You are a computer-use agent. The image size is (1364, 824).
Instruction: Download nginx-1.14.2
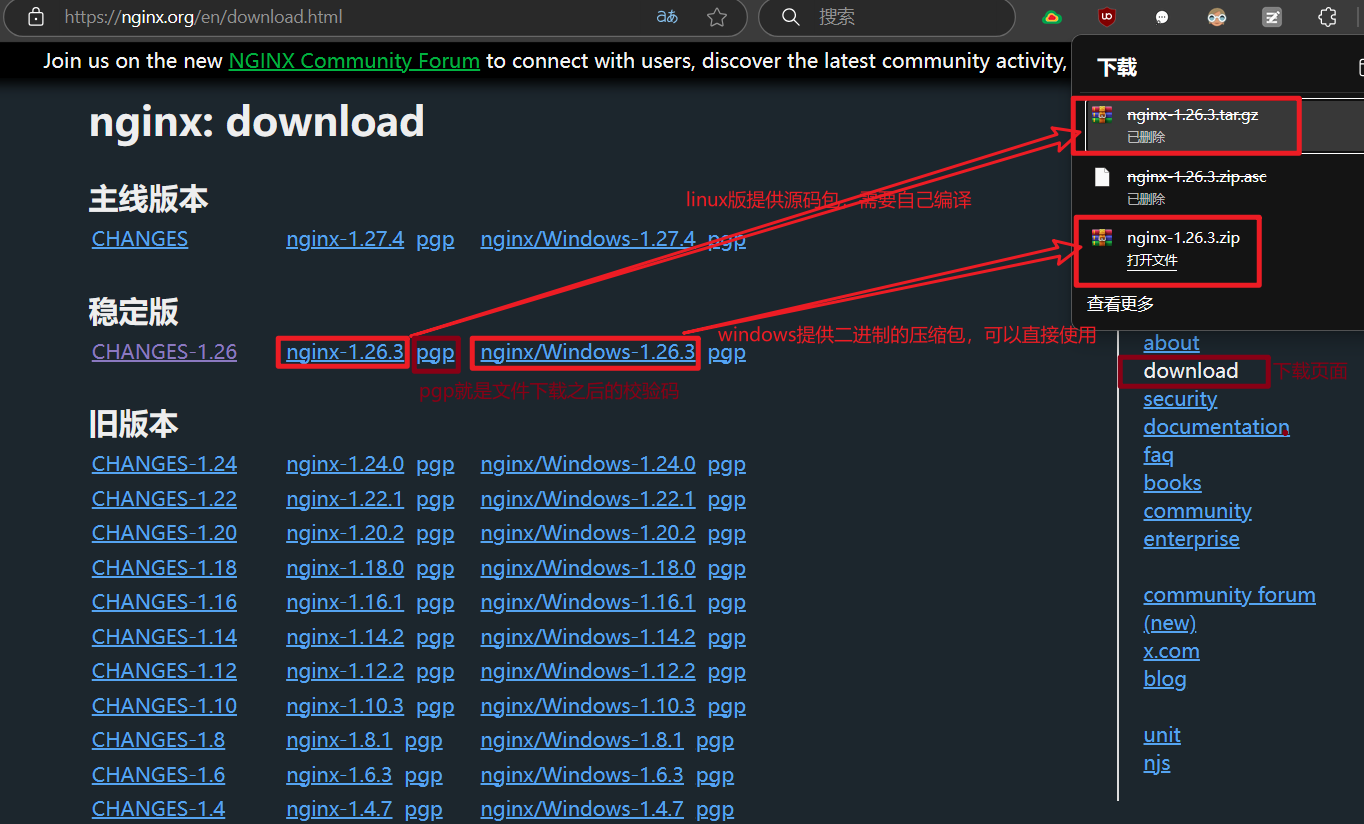pyautogui.click(x=345, y=637)
